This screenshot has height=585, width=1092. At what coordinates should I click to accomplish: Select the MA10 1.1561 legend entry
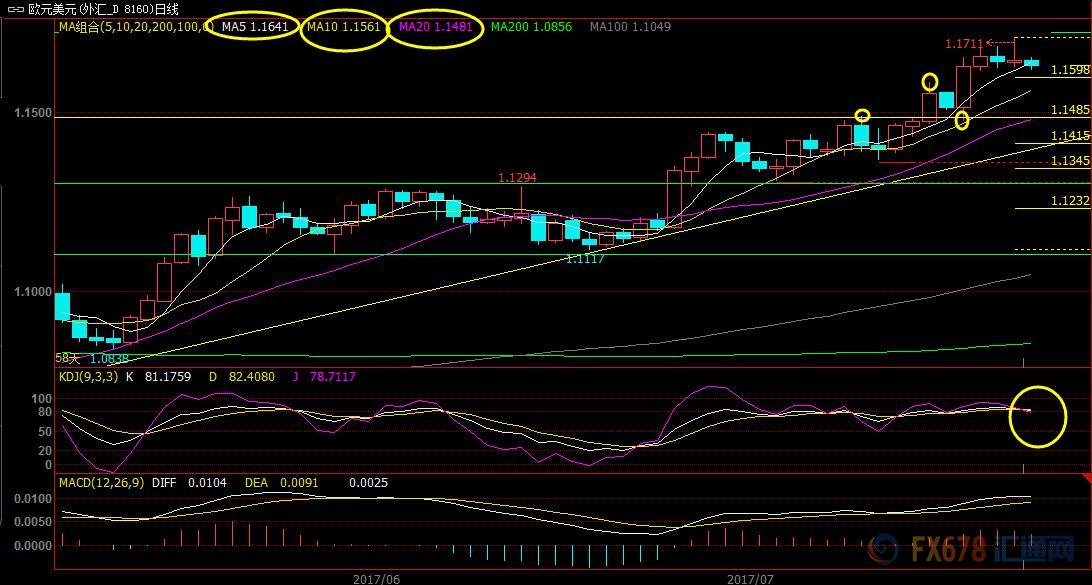pyautogui.click(x=343, y=27)
